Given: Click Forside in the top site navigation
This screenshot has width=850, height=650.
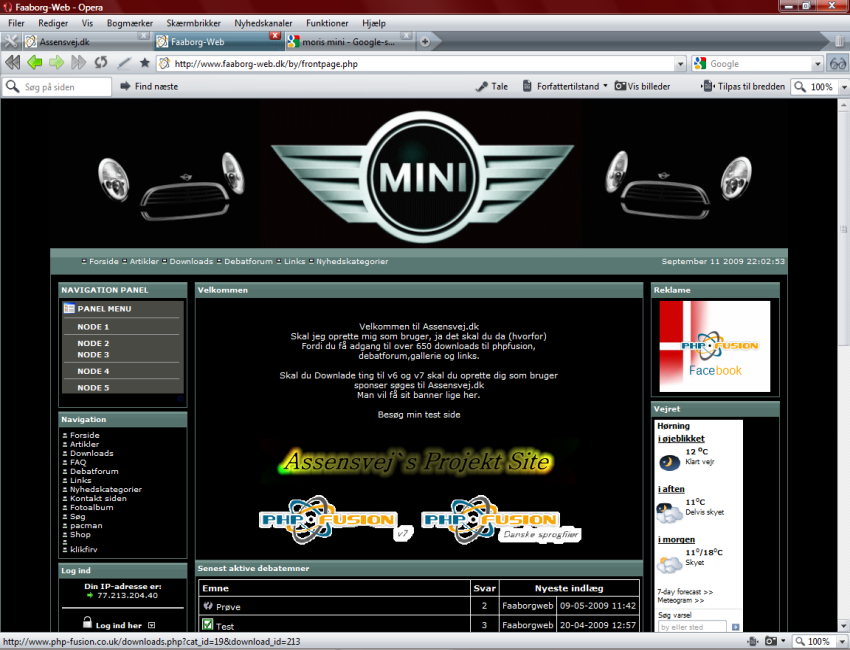Looking at the screenshot, I should point(104,261).
